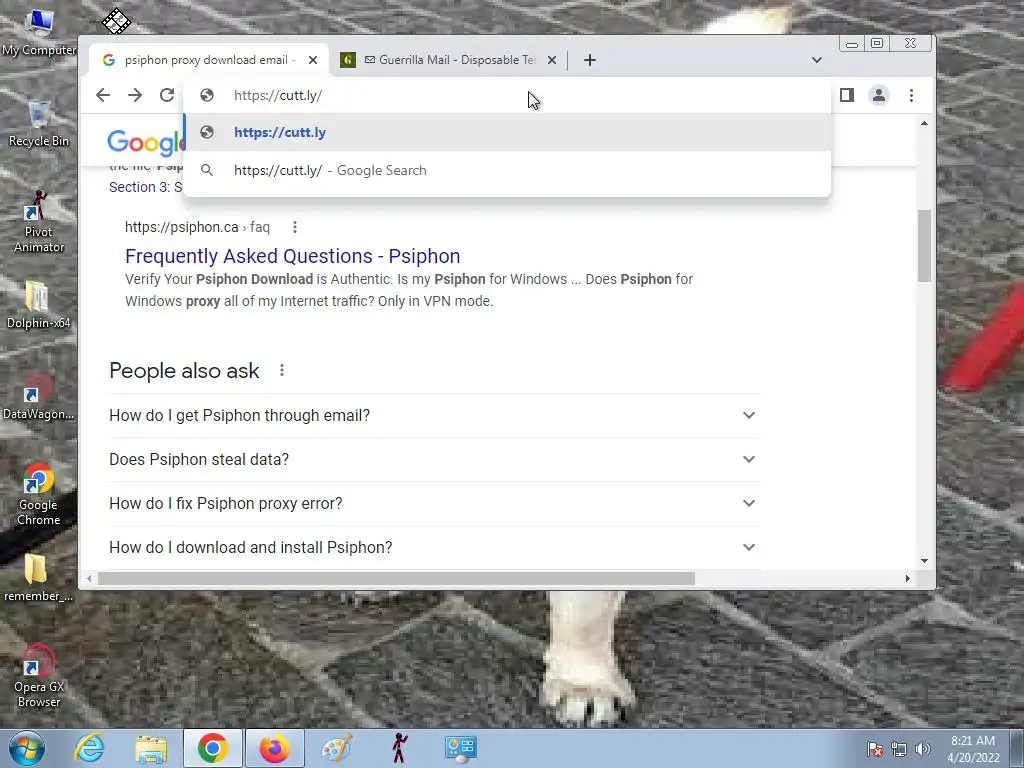This screenshot has width=1024, height=768.
Task: Close the psiphon proxy download email tab
Action: [x=313, y=60]
